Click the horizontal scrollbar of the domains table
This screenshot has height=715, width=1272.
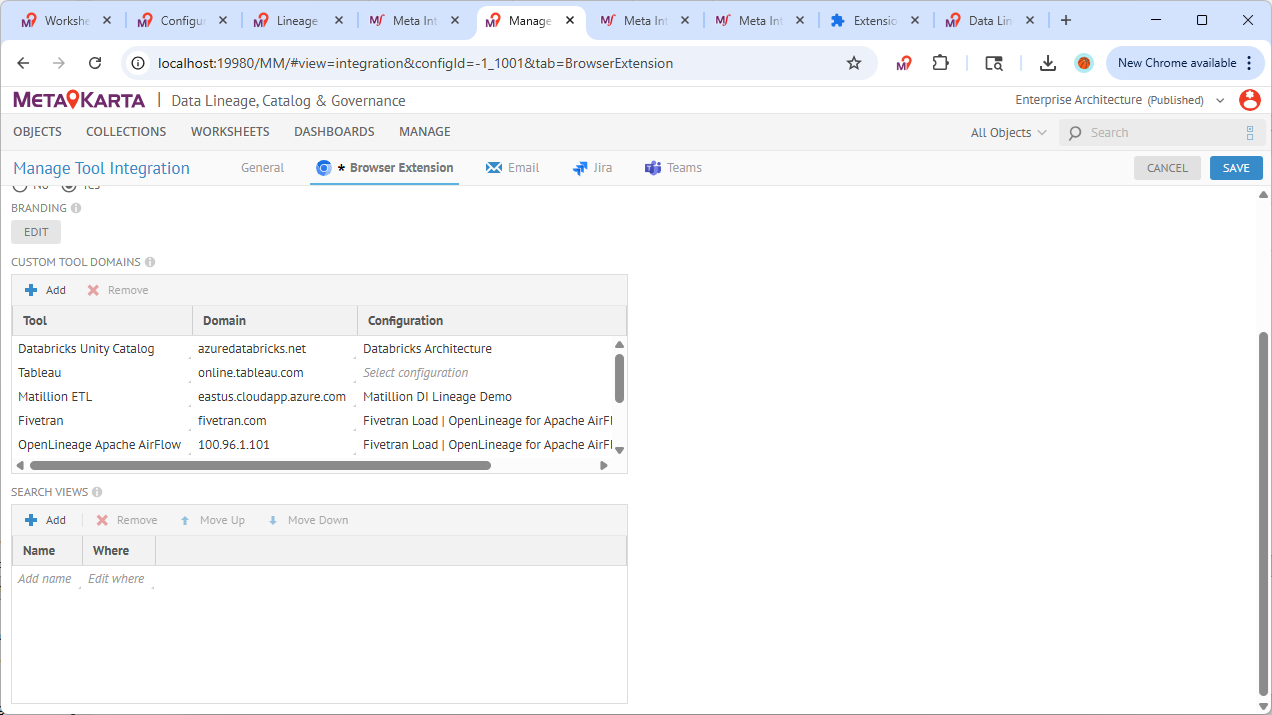coord(260,466)
